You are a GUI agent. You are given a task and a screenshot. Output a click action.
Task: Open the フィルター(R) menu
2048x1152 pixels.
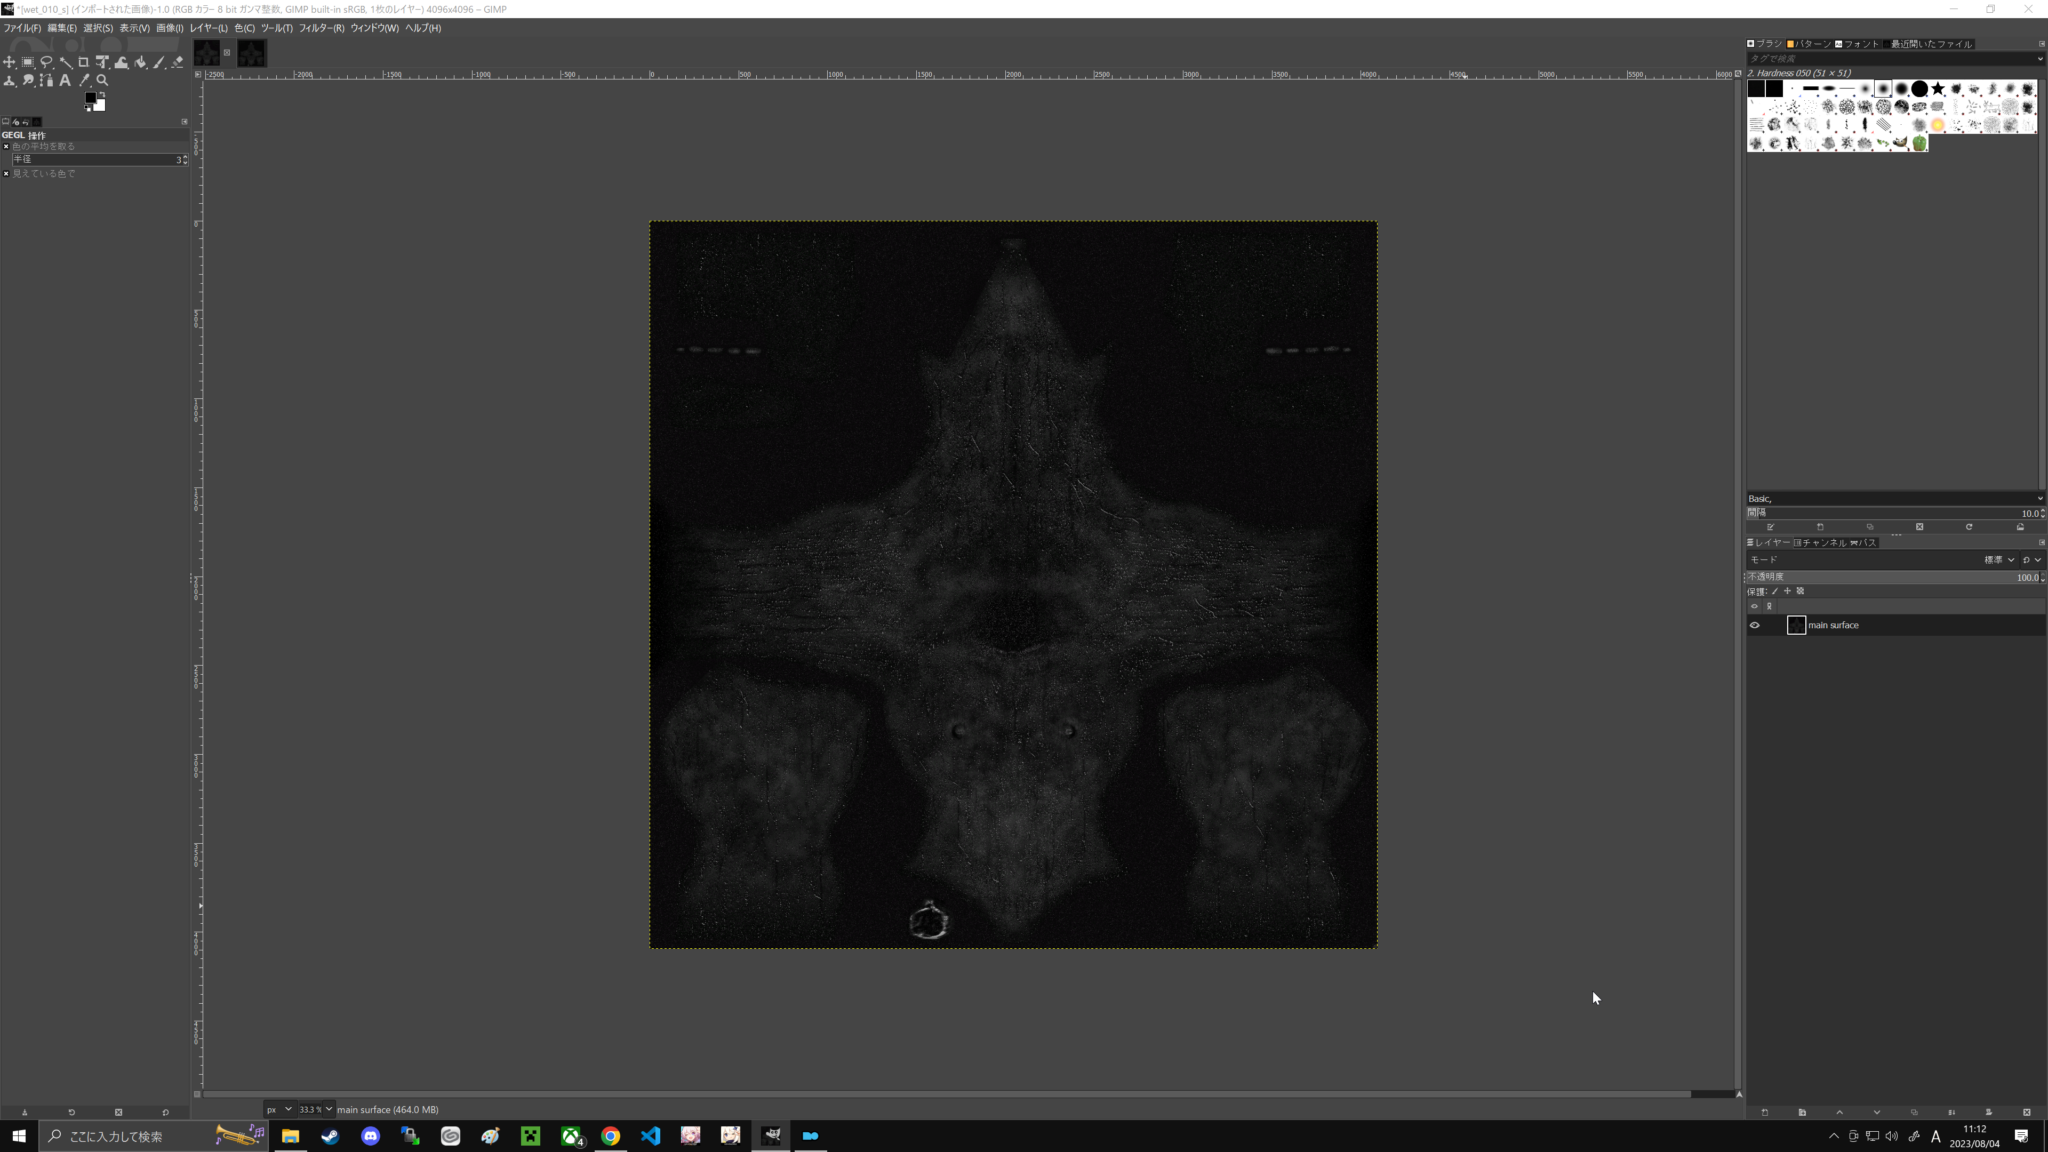coord(321,28)
